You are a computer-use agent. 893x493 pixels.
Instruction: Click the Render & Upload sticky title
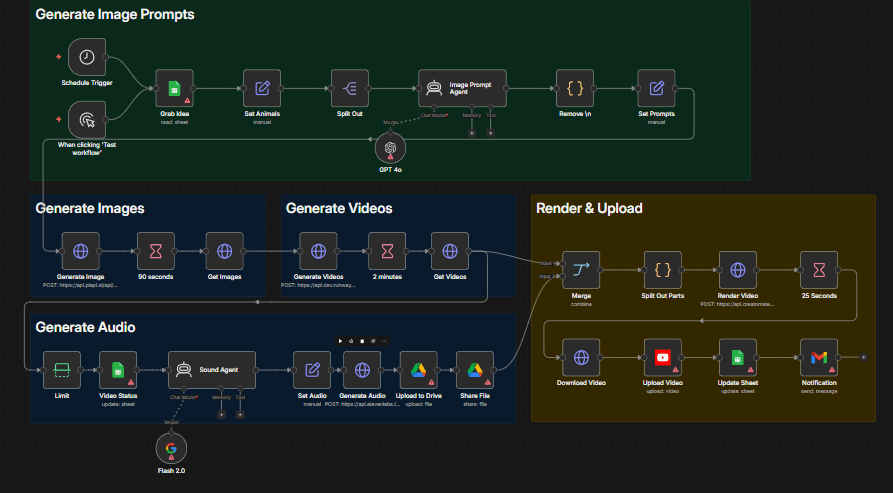(589, 208)
